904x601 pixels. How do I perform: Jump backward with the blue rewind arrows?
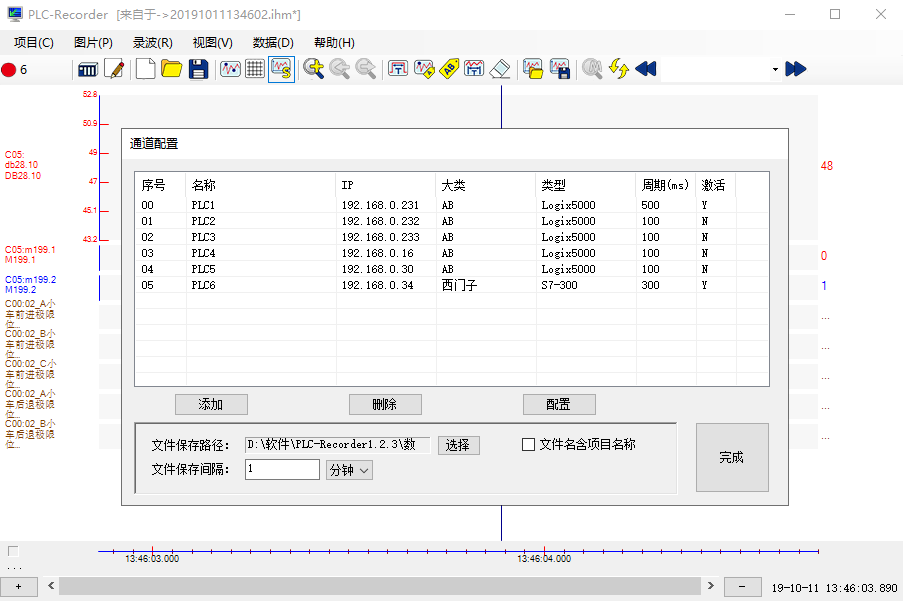(646, 69)
